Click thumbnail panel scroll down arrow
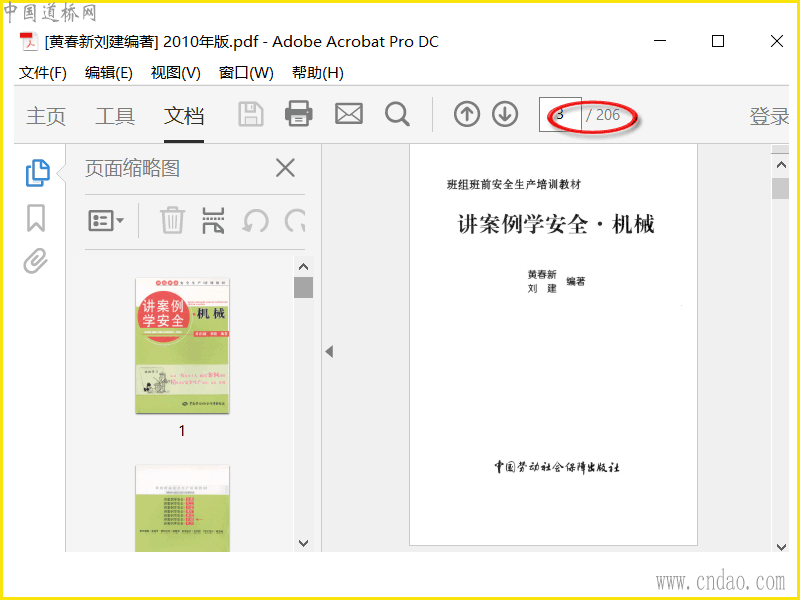This screenshot has height=600, width=800. point(304,543)
